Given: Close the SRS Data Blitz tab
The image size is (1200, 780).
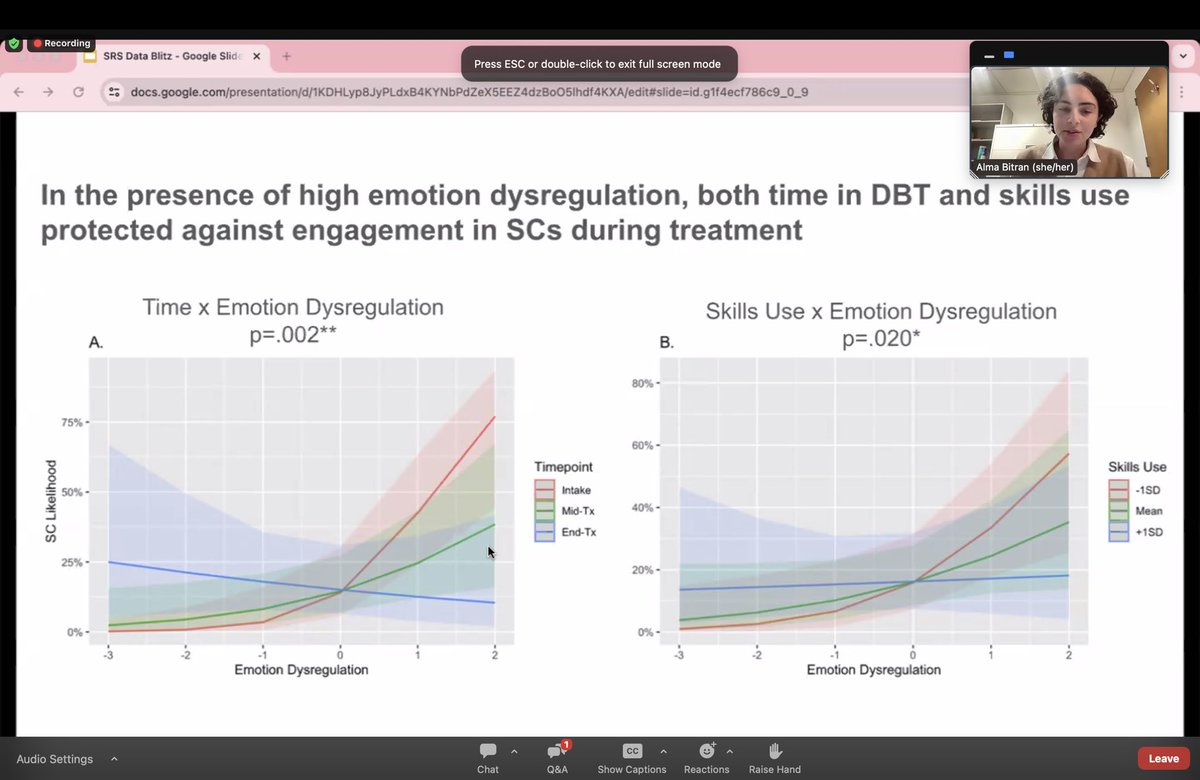Looking at the screenshot, I should (257, 57).
